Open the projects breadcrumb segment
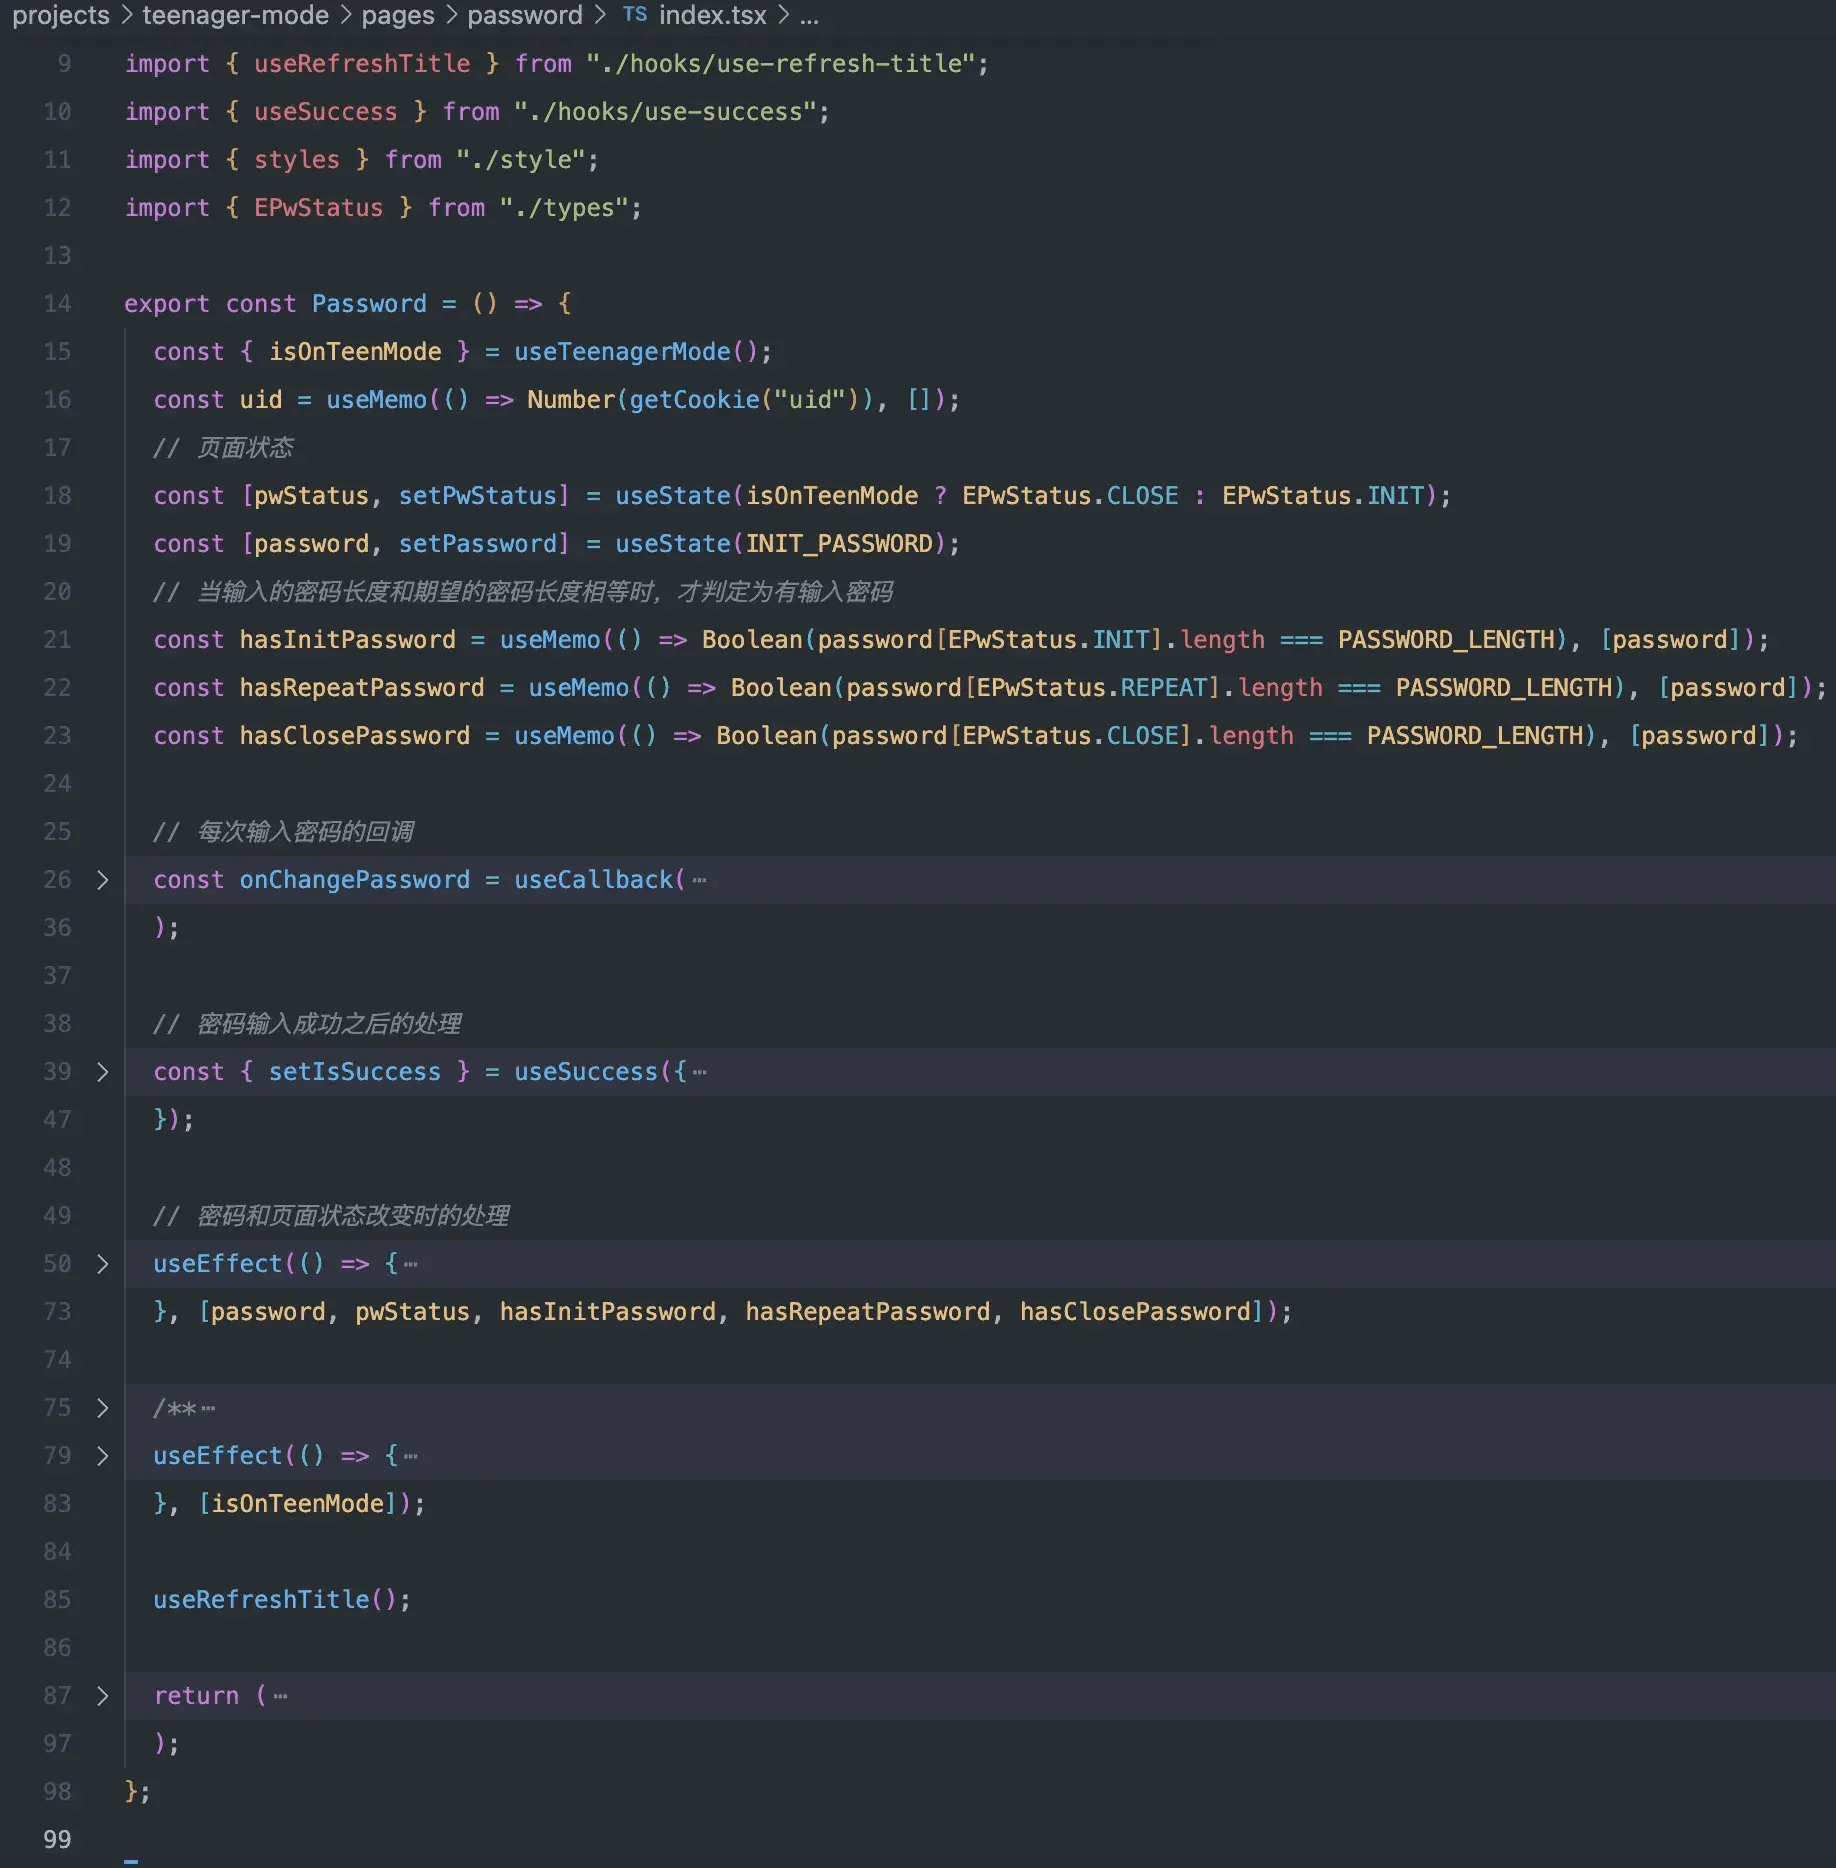The width and height of the screenshot is (1836, 1868). pyautogui.click(x=61, y=15)
